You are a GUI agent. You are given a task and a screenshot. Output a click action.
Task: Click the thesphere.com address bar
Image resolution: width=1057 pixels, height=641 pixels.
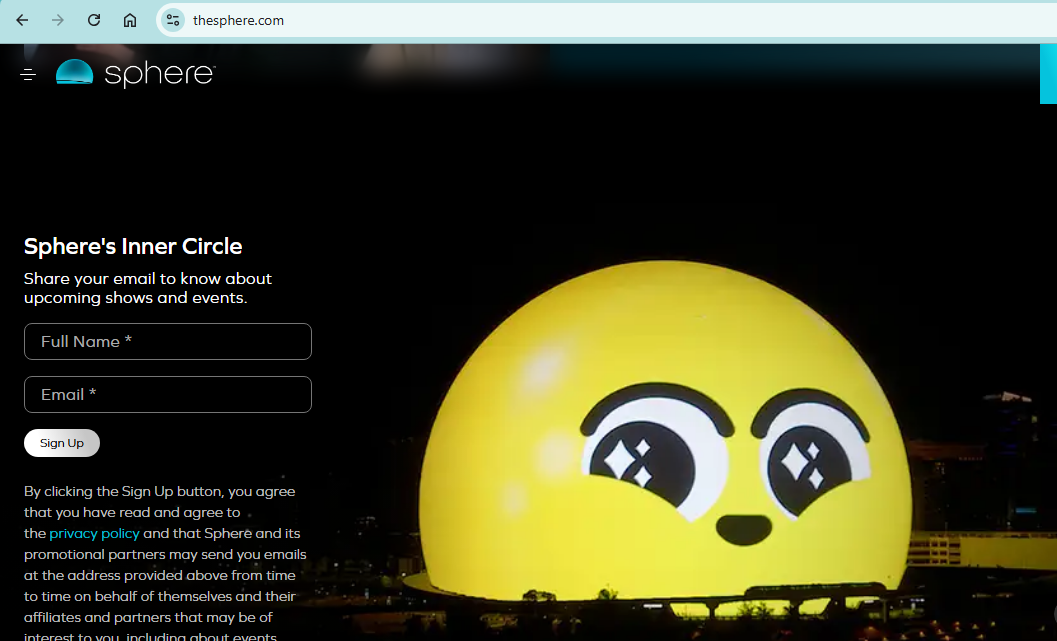tap(600, 20)
